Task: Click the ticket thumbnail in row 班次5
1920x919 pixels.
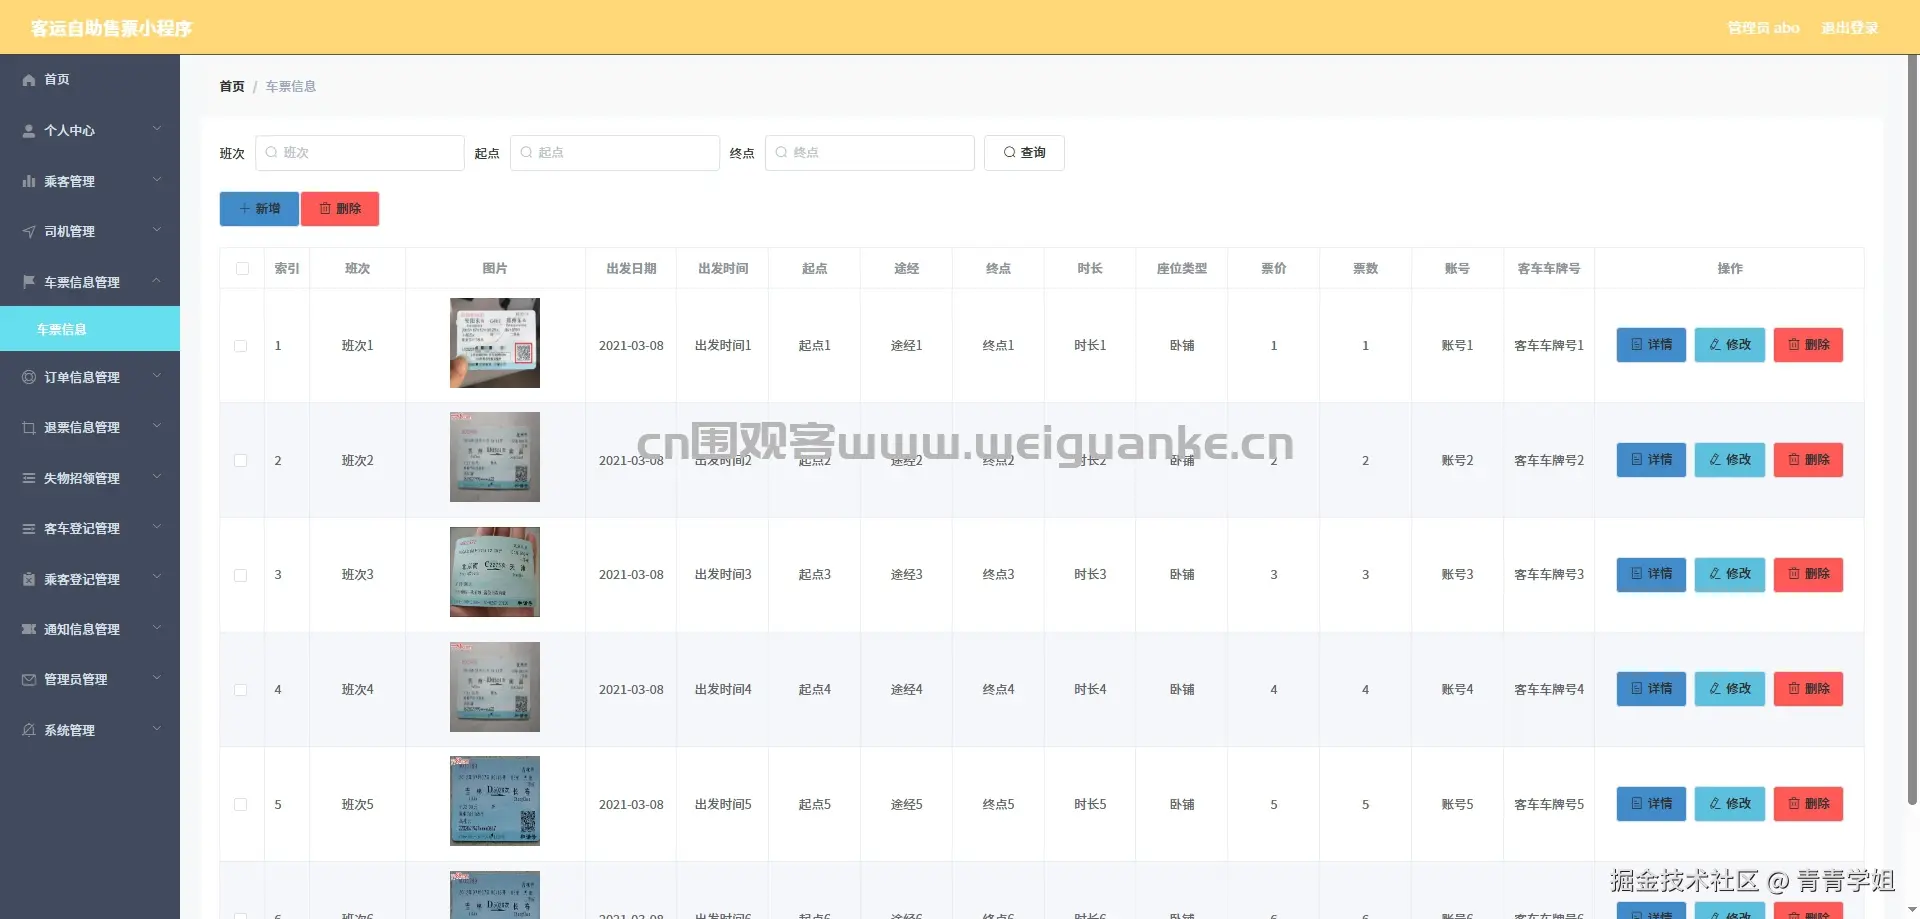Action: pyautogui.click(x=495, y=801)
